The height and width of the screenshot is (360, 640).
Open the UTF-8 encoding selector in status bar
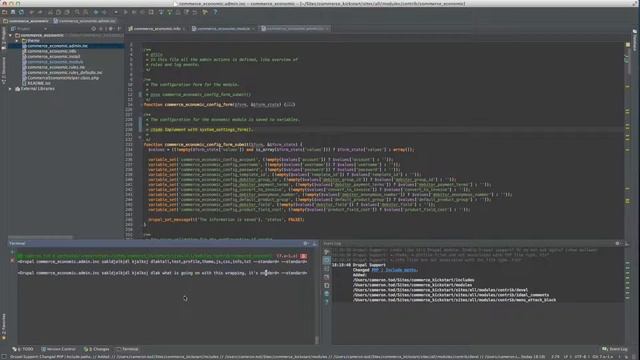point(581,357)
